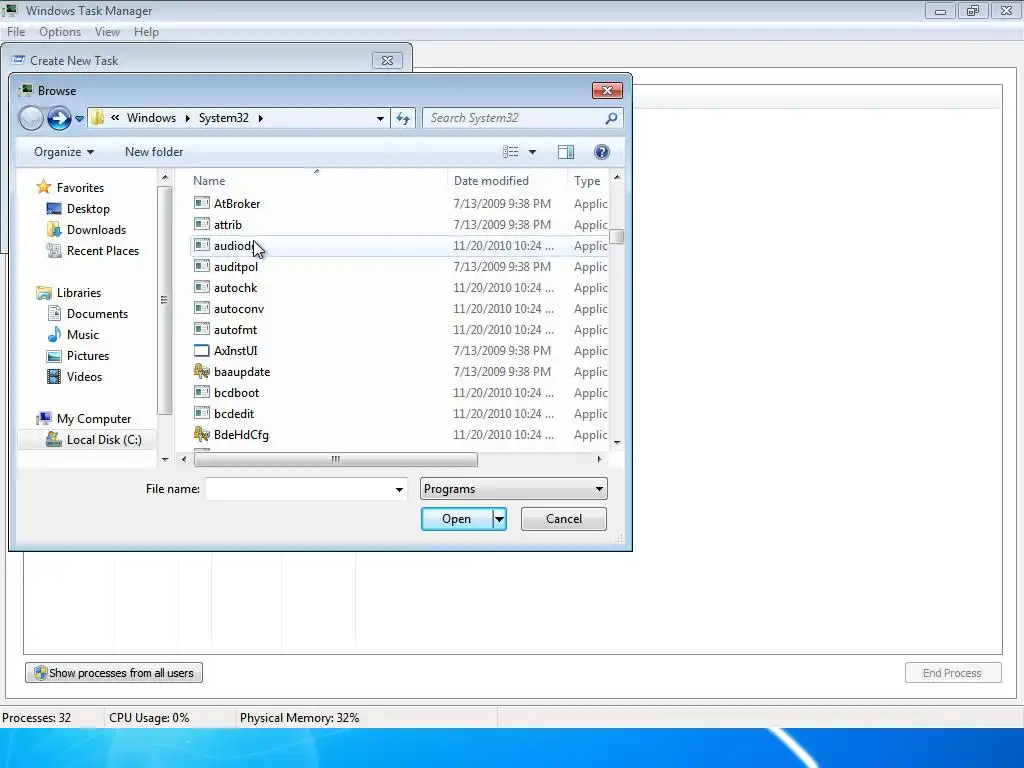Click End Process in Task Manager
The height and width of the screenshot is (768, 1024).
tap(953, 673)
